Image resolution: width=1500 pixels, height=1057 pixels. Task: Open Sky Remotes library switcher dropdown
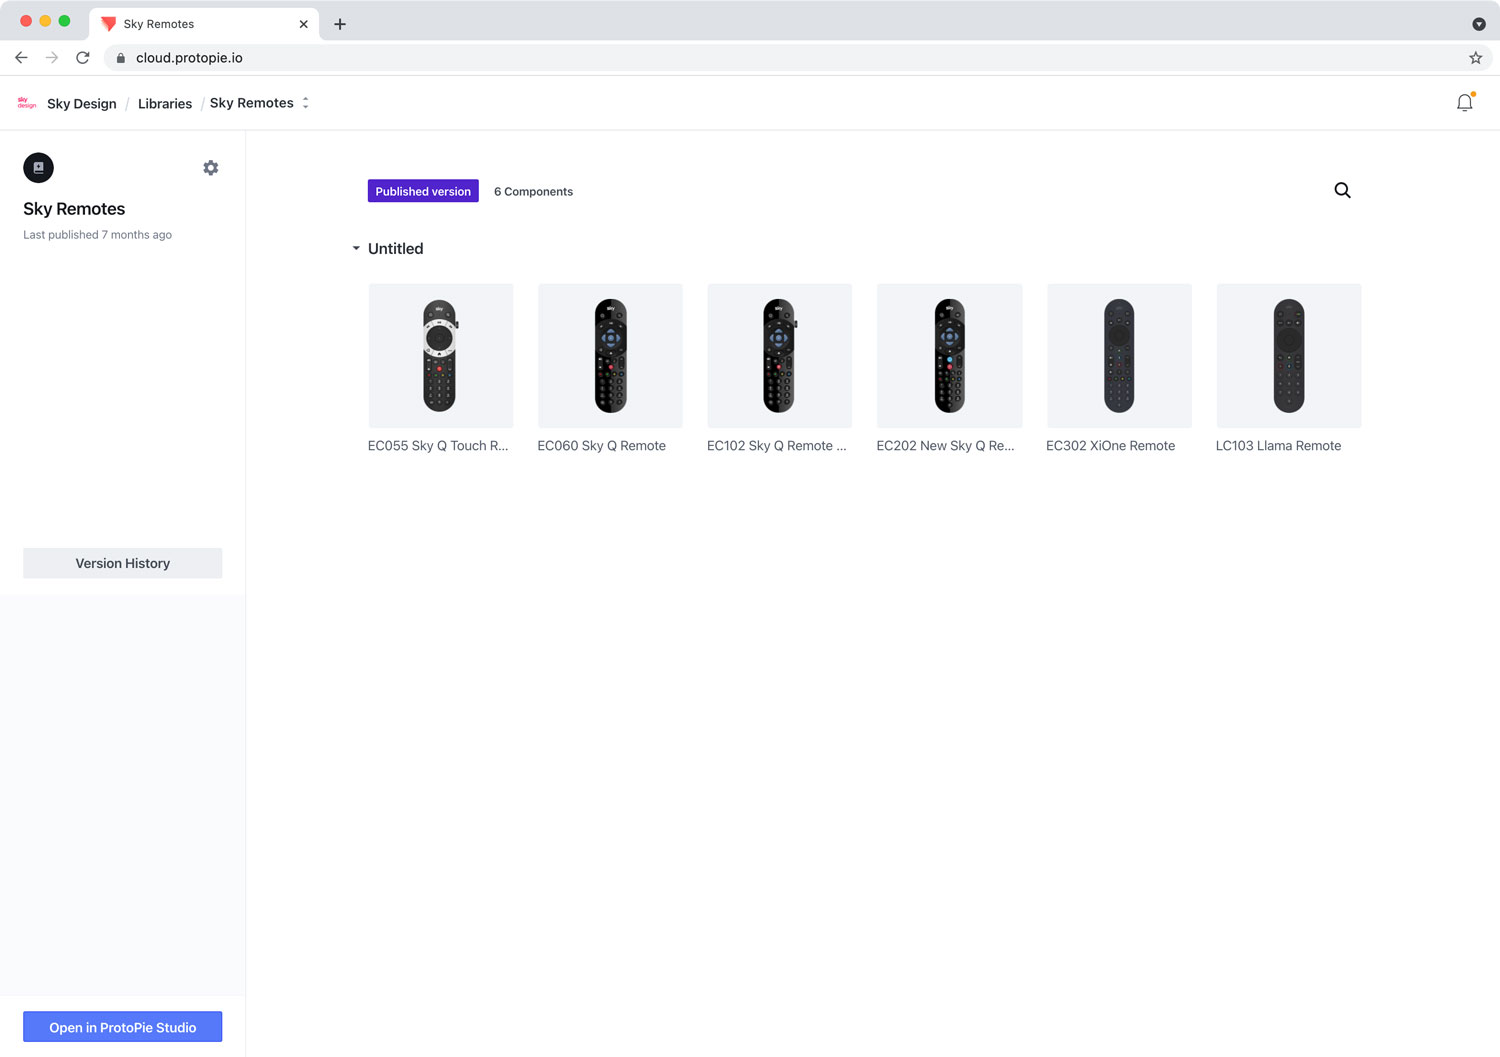305,103
